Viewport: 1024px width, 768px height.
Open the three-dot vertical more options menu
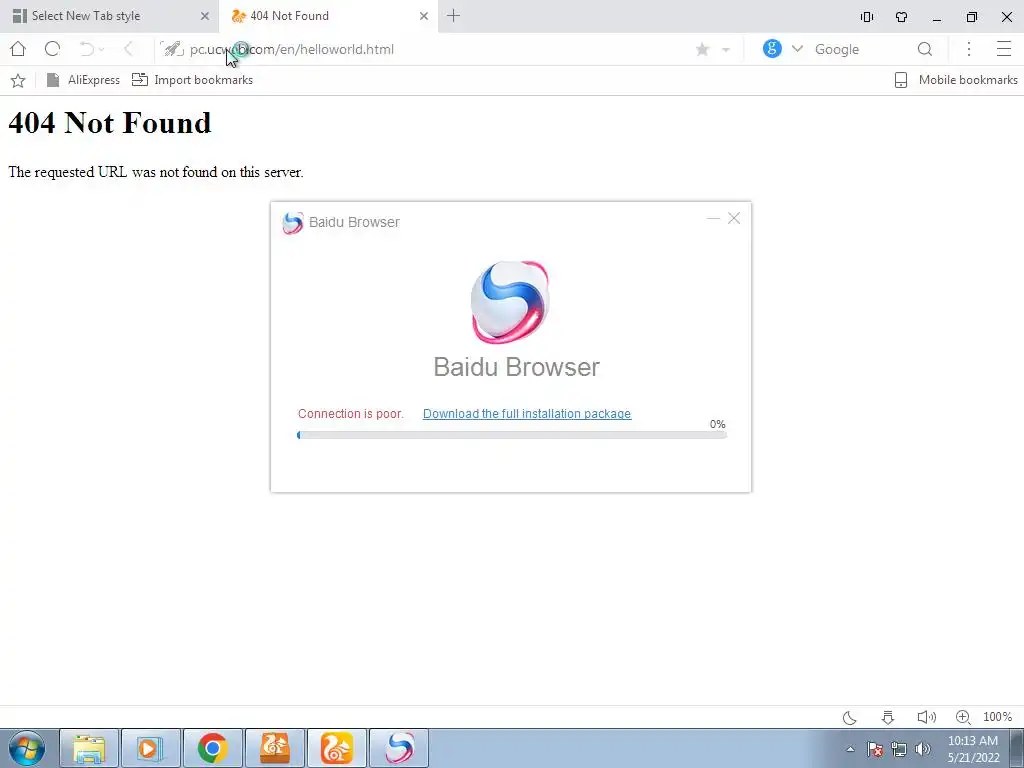pyautogui.click(x=969, y=49)
